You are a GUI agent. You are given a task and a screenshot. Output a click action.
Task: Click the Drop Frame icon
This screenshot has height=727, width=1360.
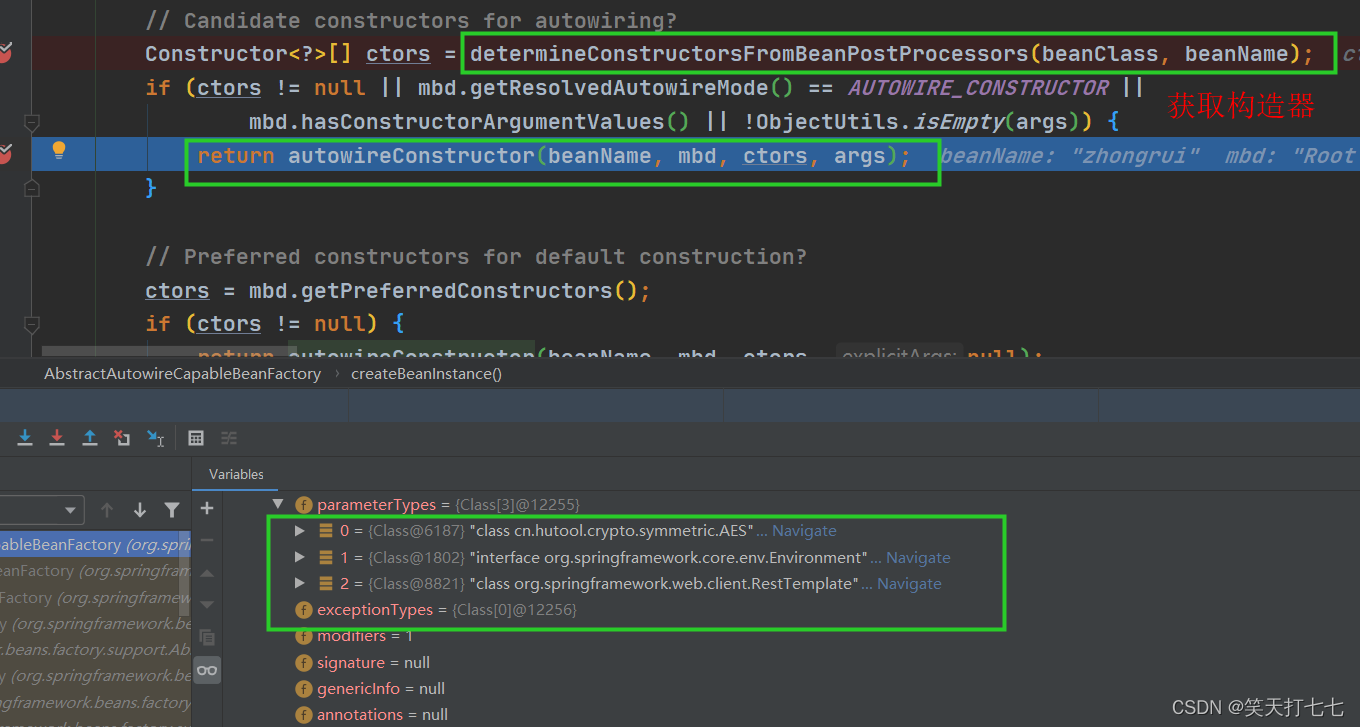122,438
